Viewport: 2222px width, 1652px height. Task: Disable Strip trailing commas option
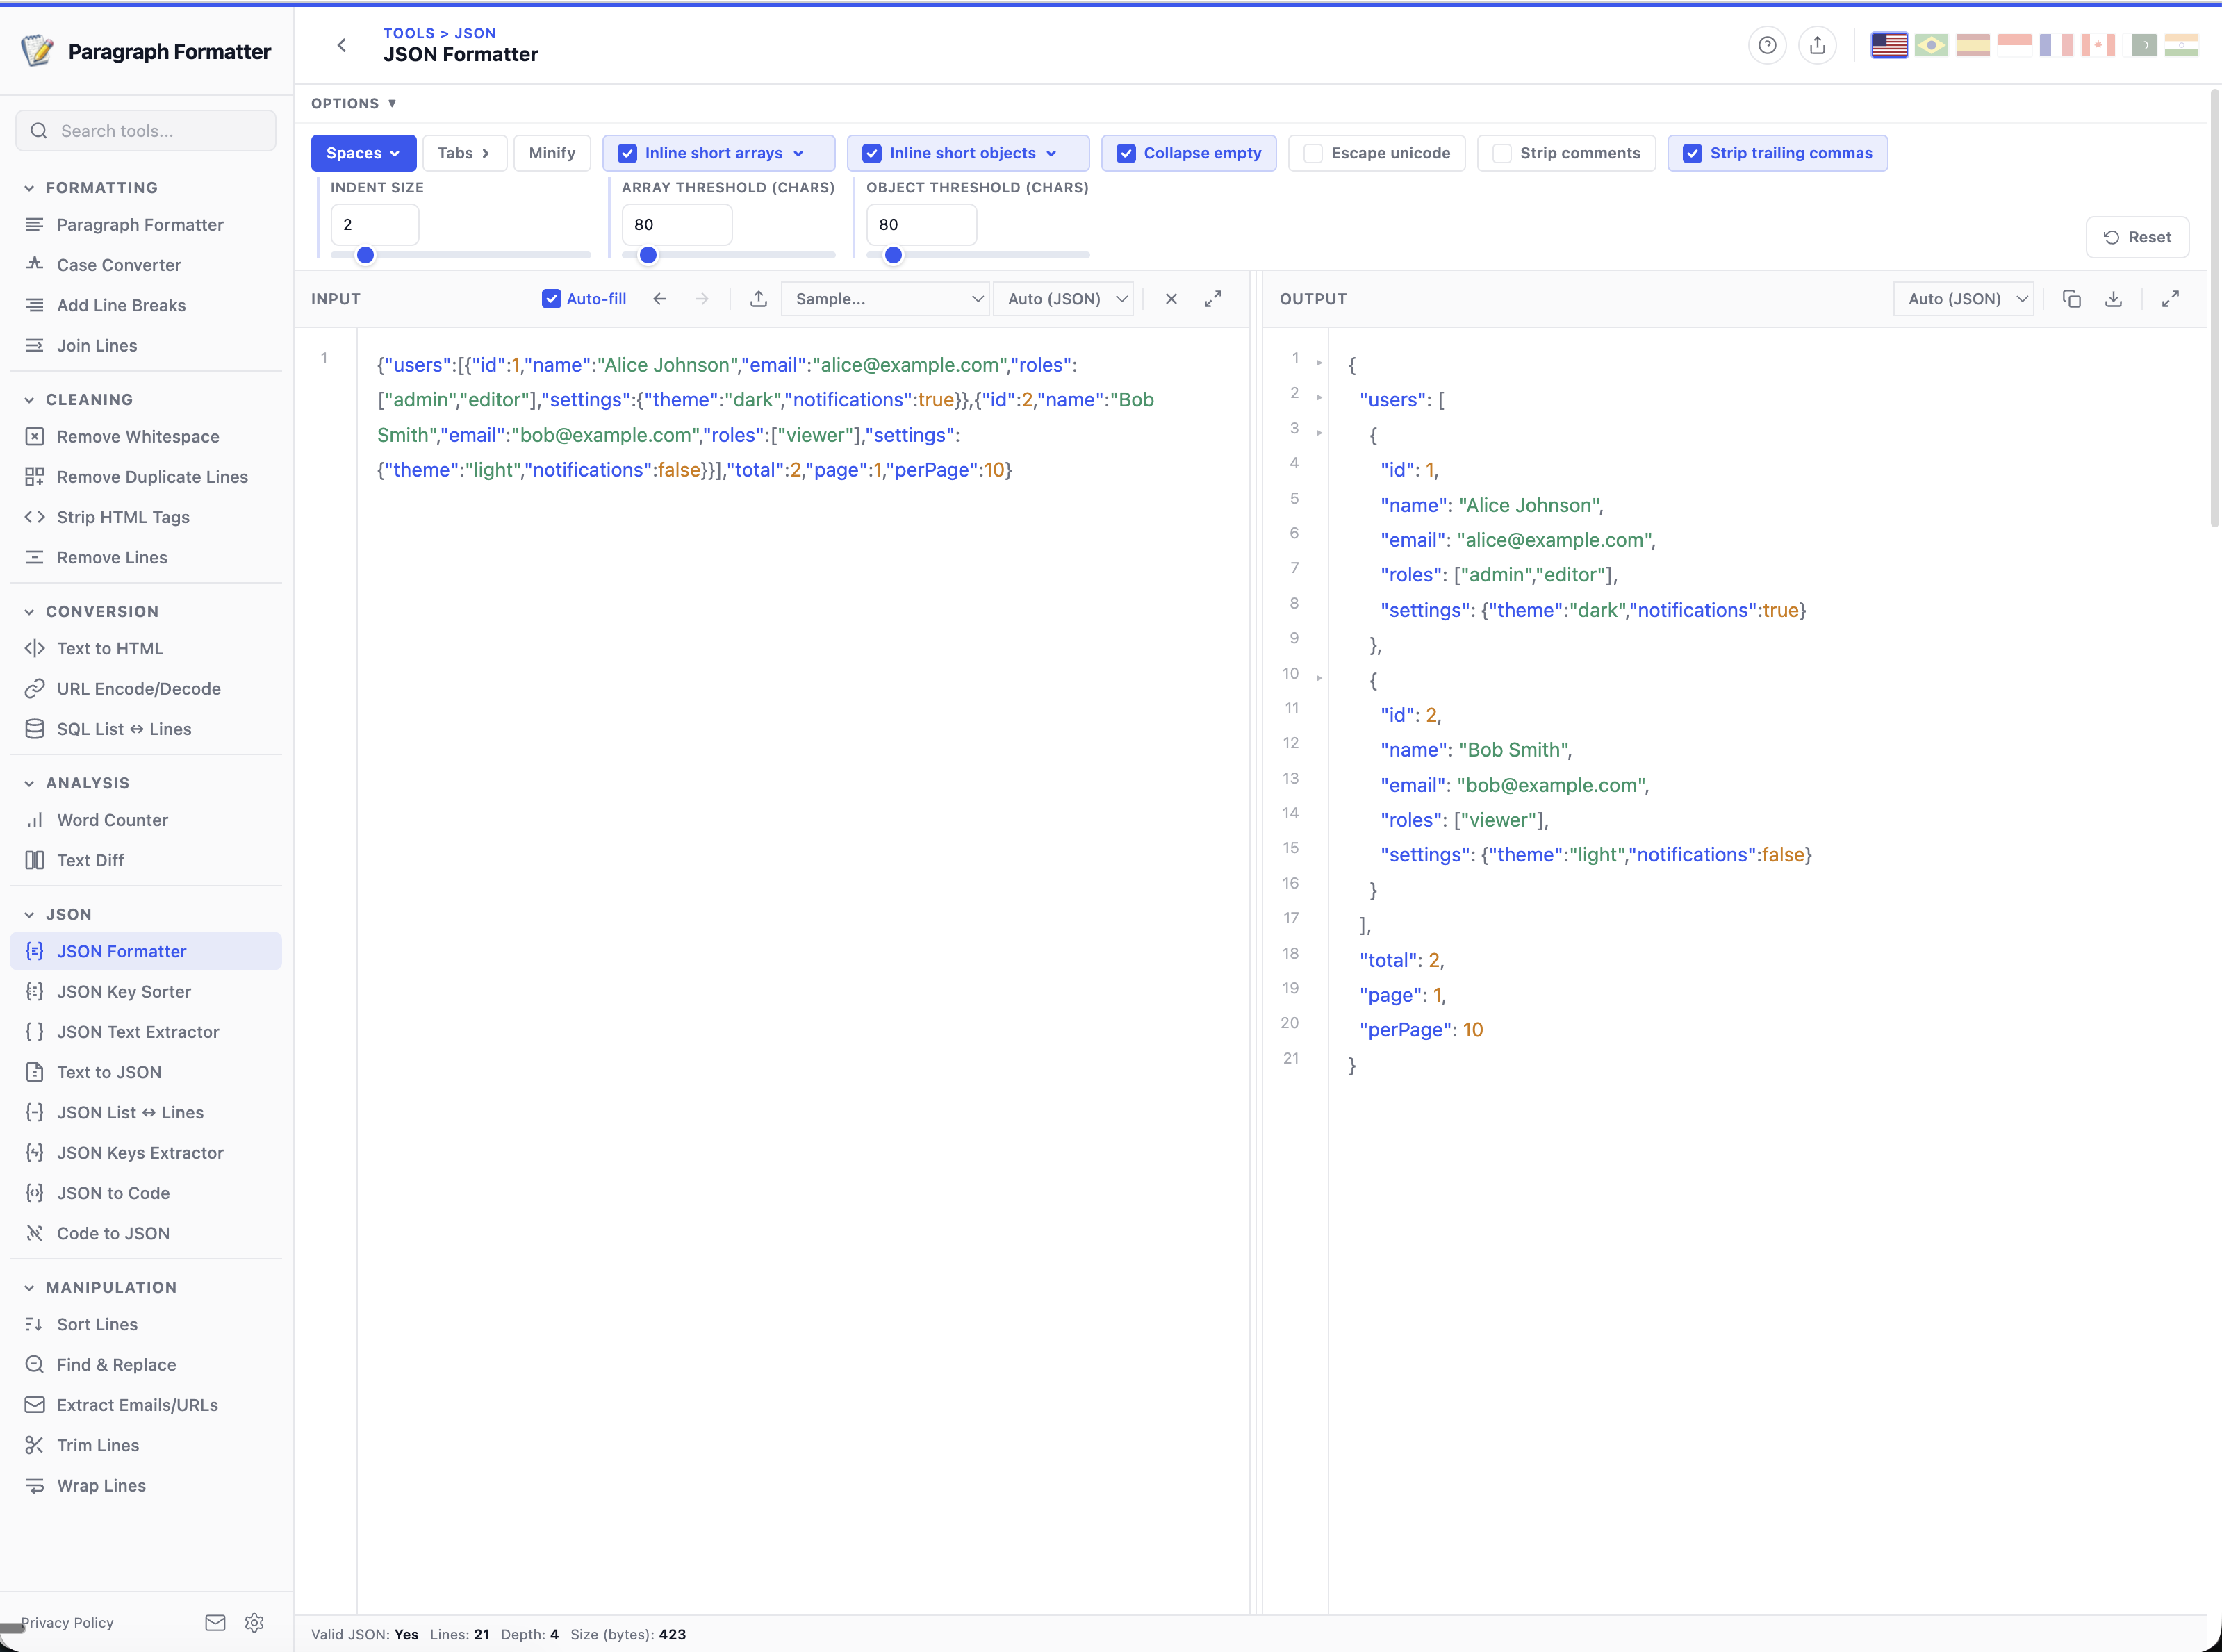coord(1777,153)
